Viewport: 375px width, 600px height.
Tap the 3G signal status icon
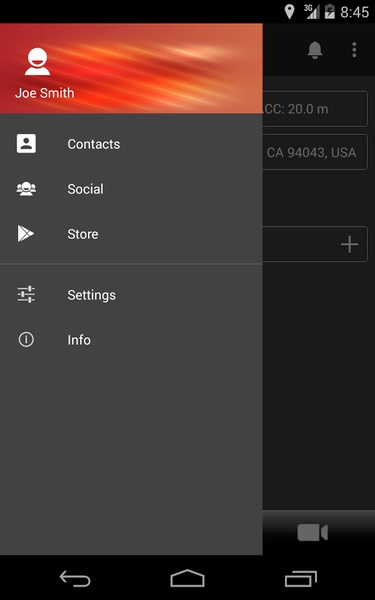(x=312, y=11)
